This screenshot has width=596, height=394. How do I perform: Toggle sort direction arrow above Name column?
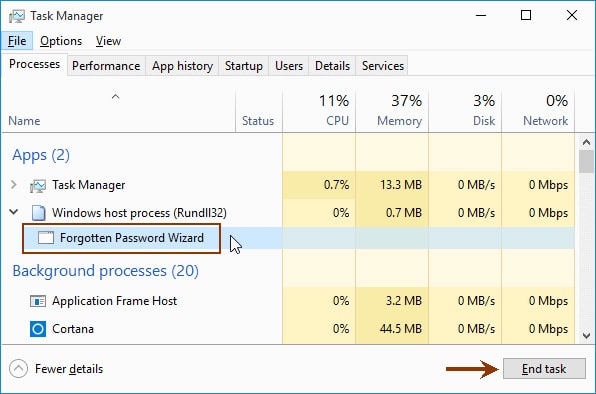point(116,97)
